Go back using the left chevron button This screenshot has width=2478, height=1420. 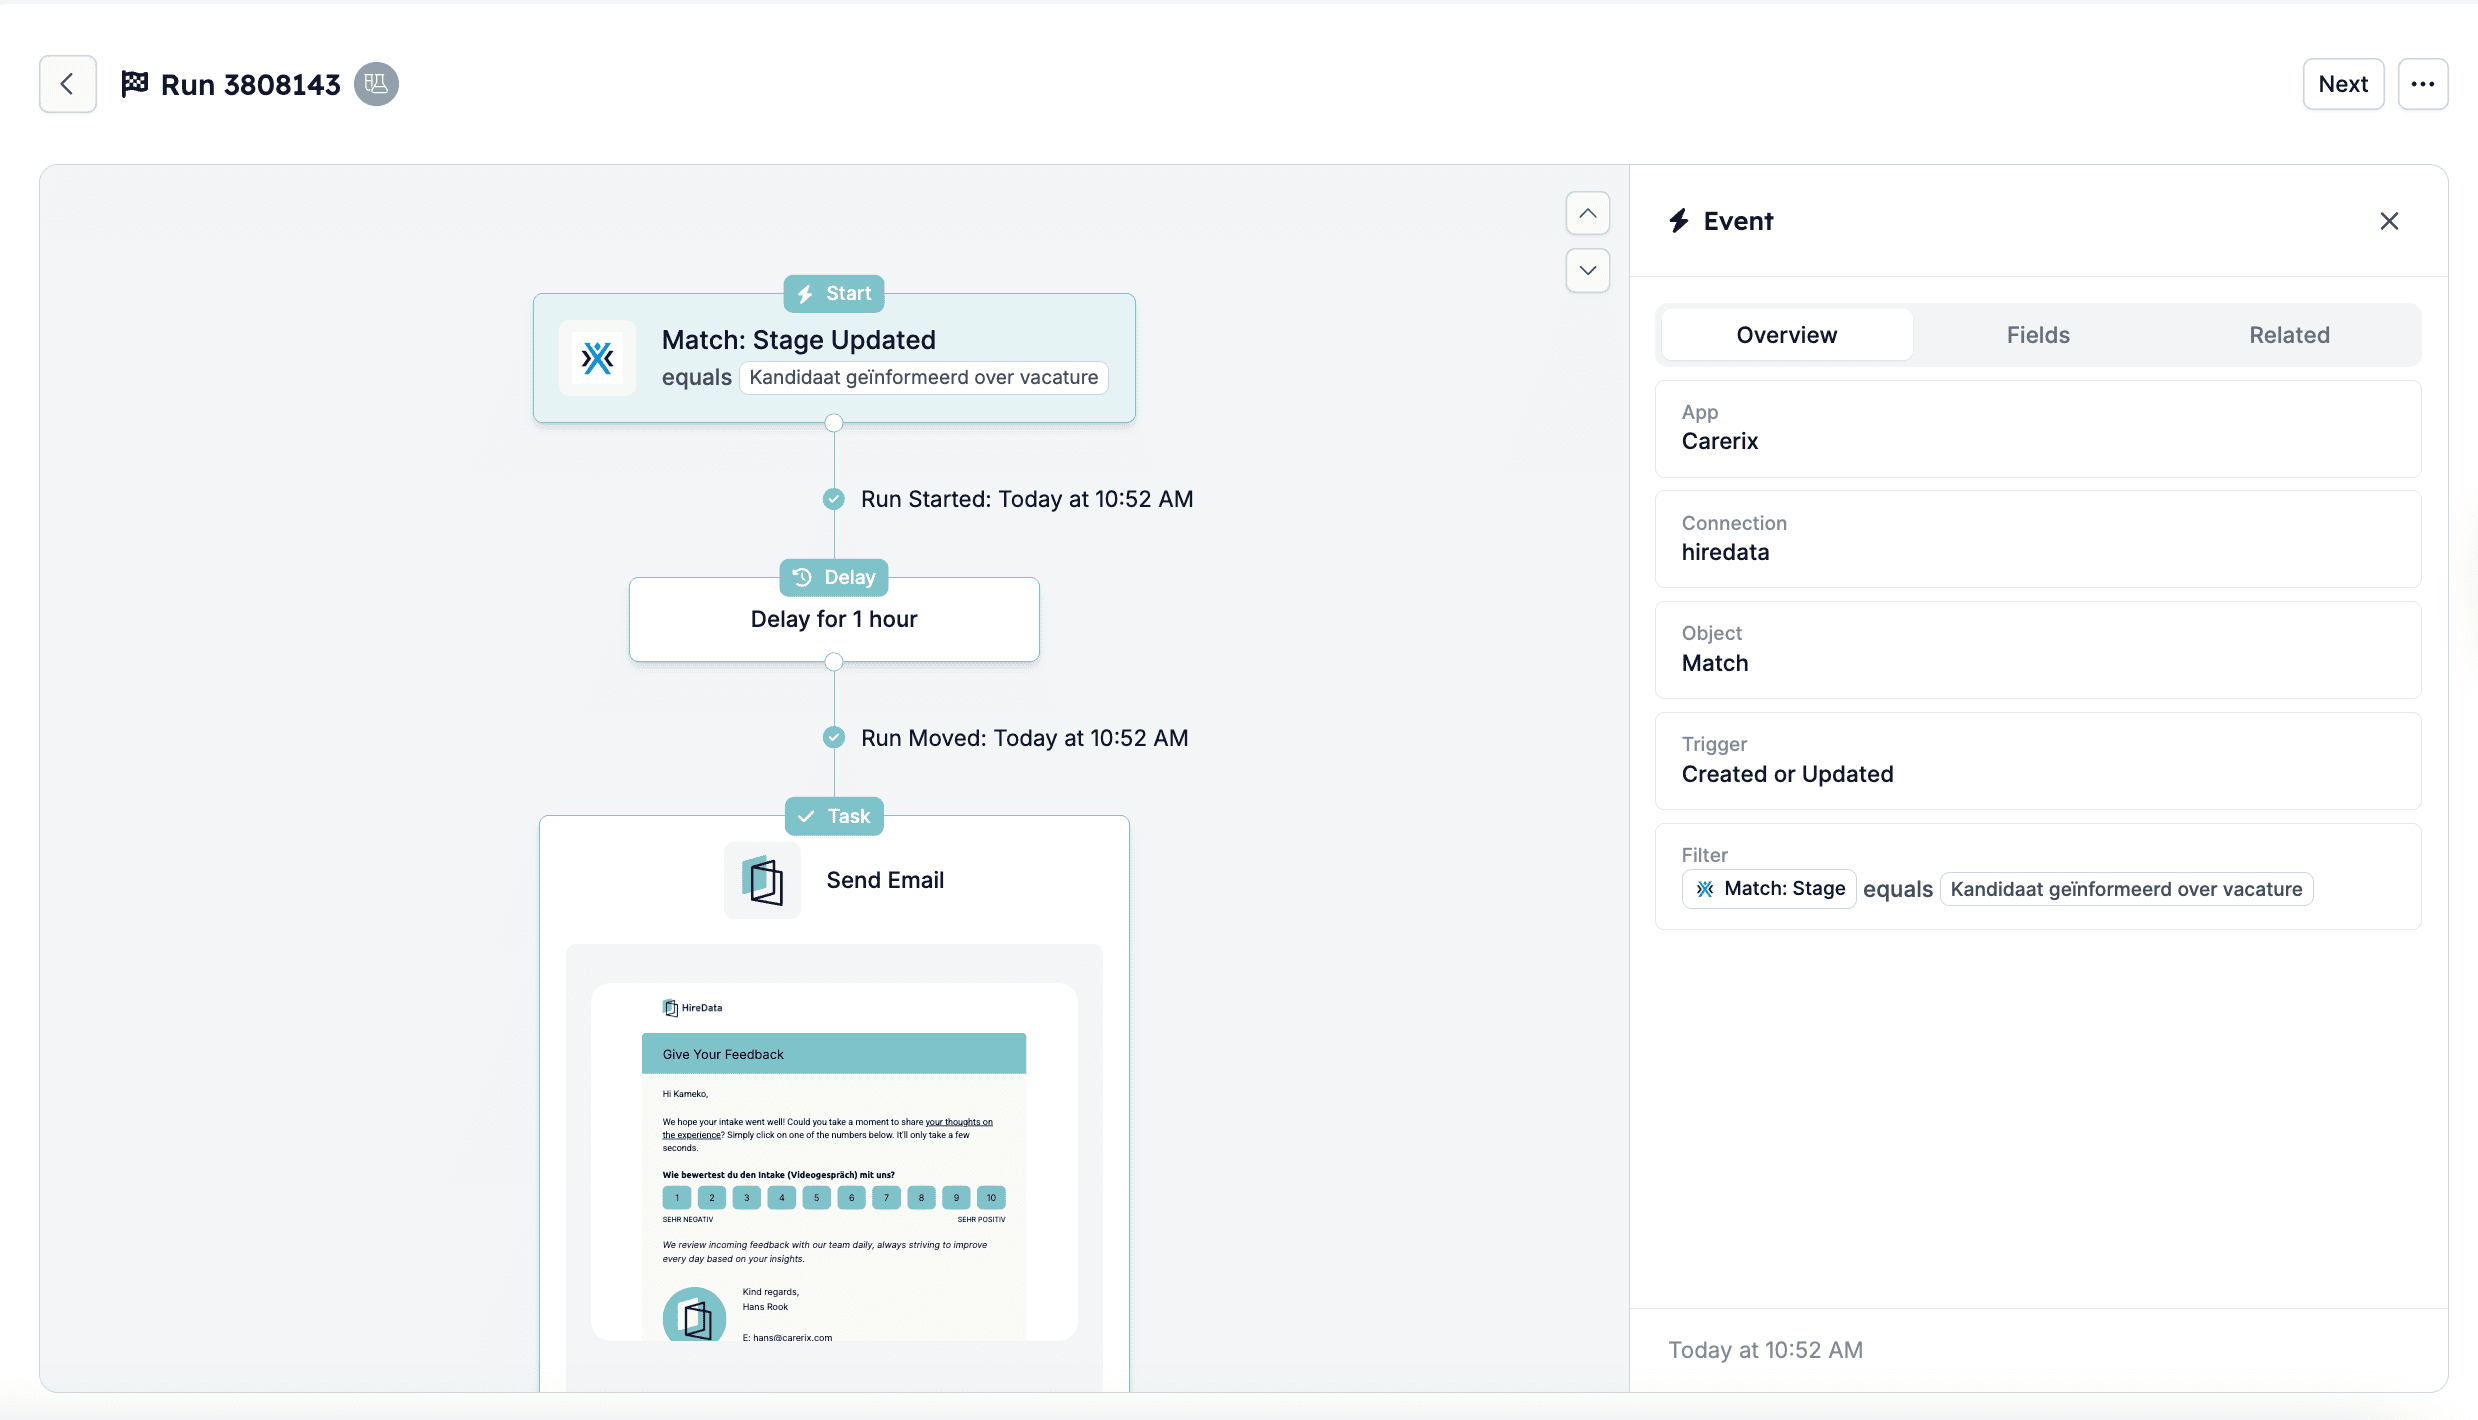click(67, 84)
